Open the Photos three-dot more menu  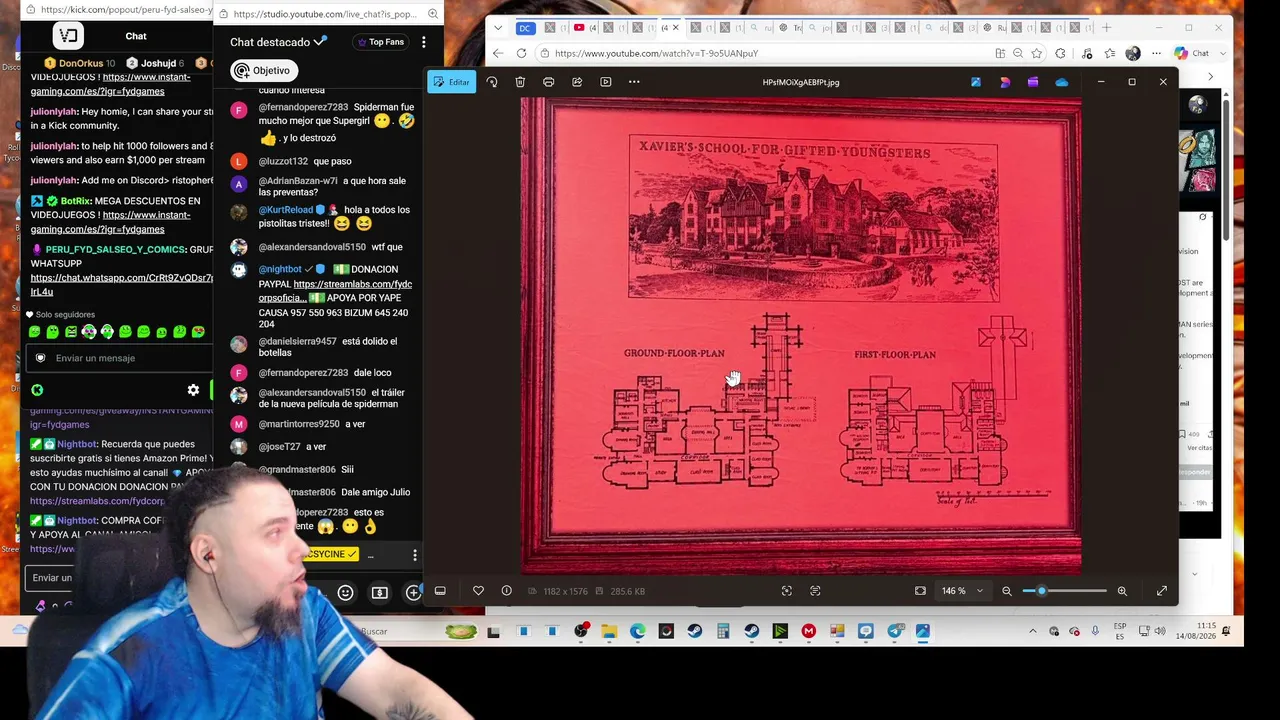point(634,82)
